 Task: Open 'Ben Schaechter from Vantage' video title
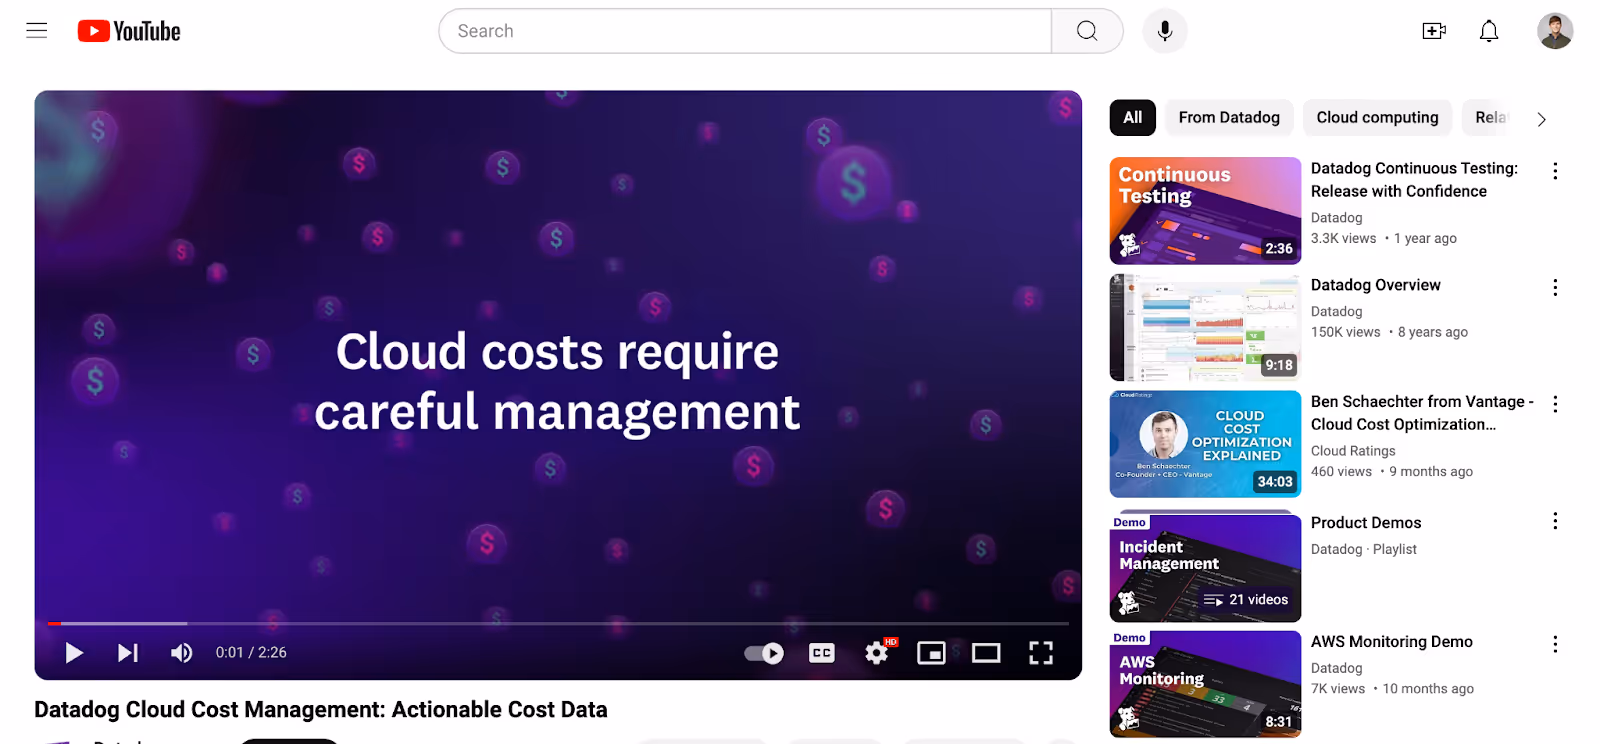(x=1422, y=413)
